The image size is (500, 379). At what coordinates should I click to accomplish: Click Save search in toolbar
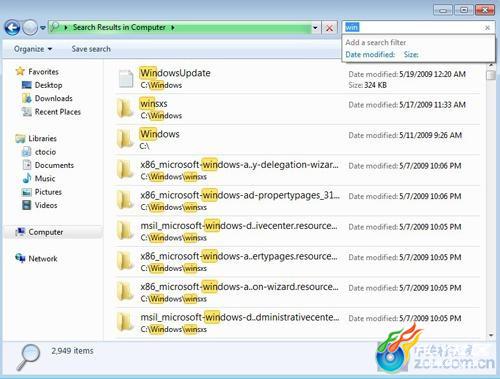(x=91, y=49)
